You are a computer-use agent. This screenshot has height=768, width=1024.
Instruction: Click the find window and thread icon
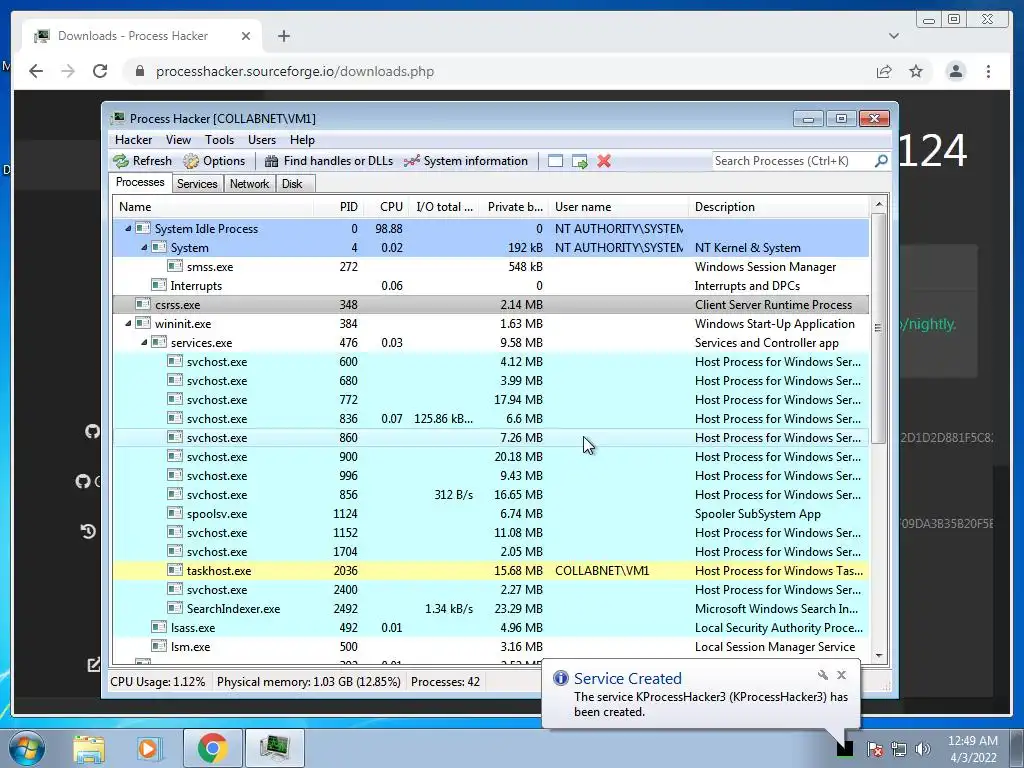tap(579, 161)
